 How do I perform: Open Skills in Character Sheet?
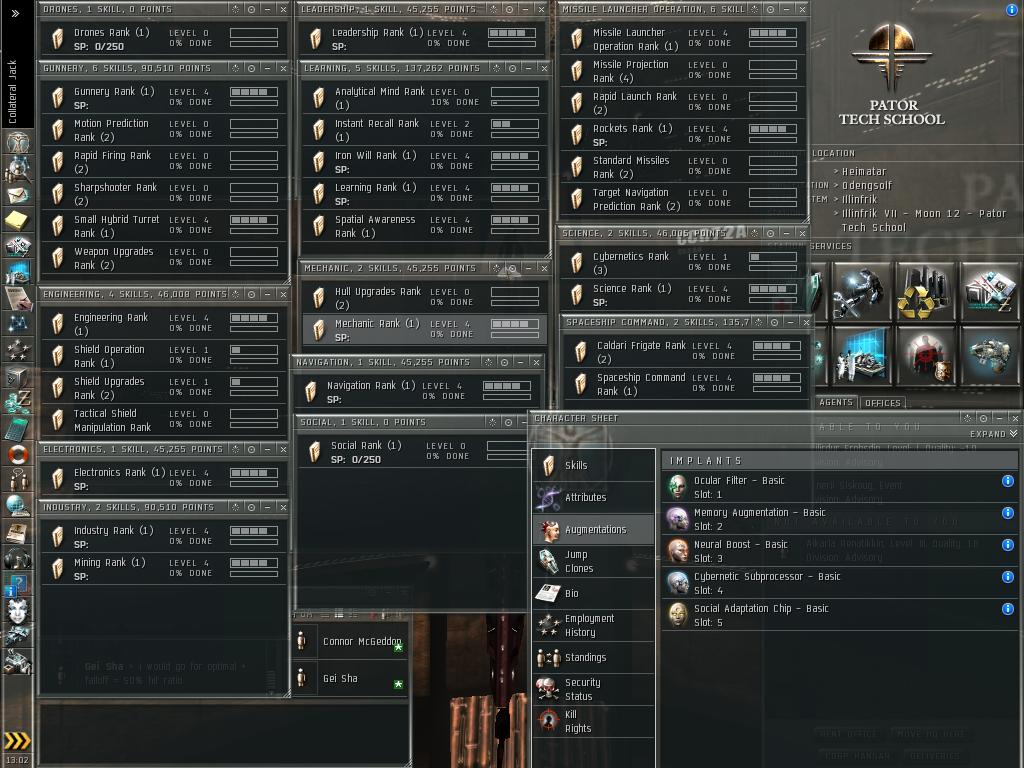594,466
